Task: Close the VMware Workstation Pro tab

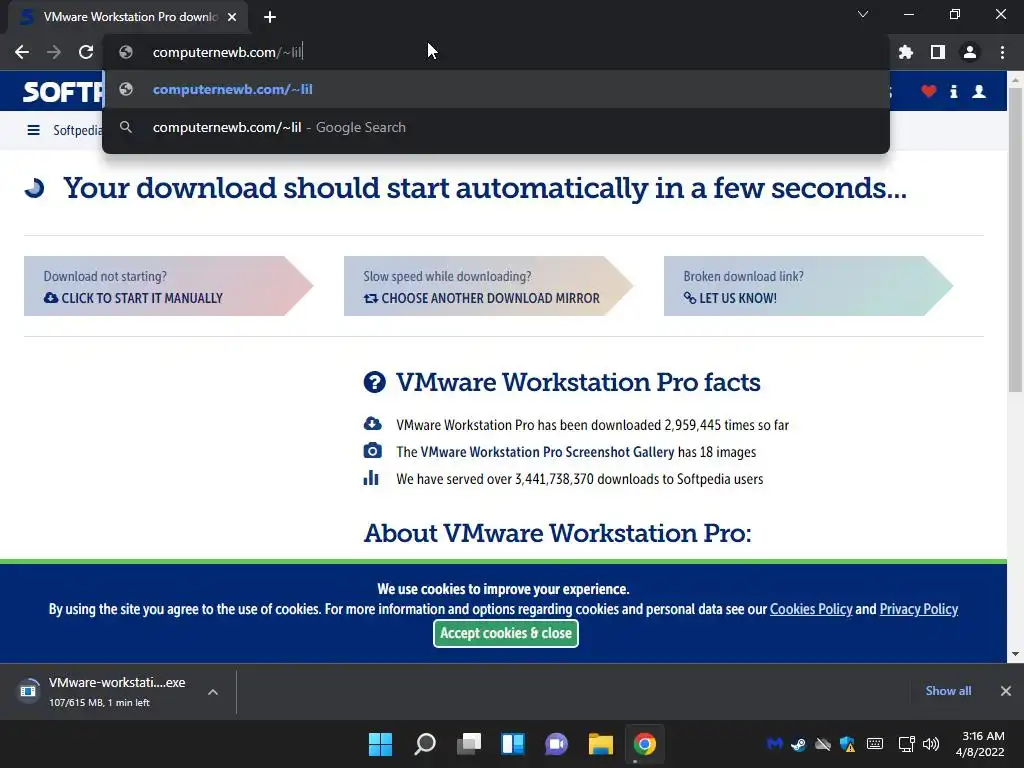Action: (x=232, y=17)
